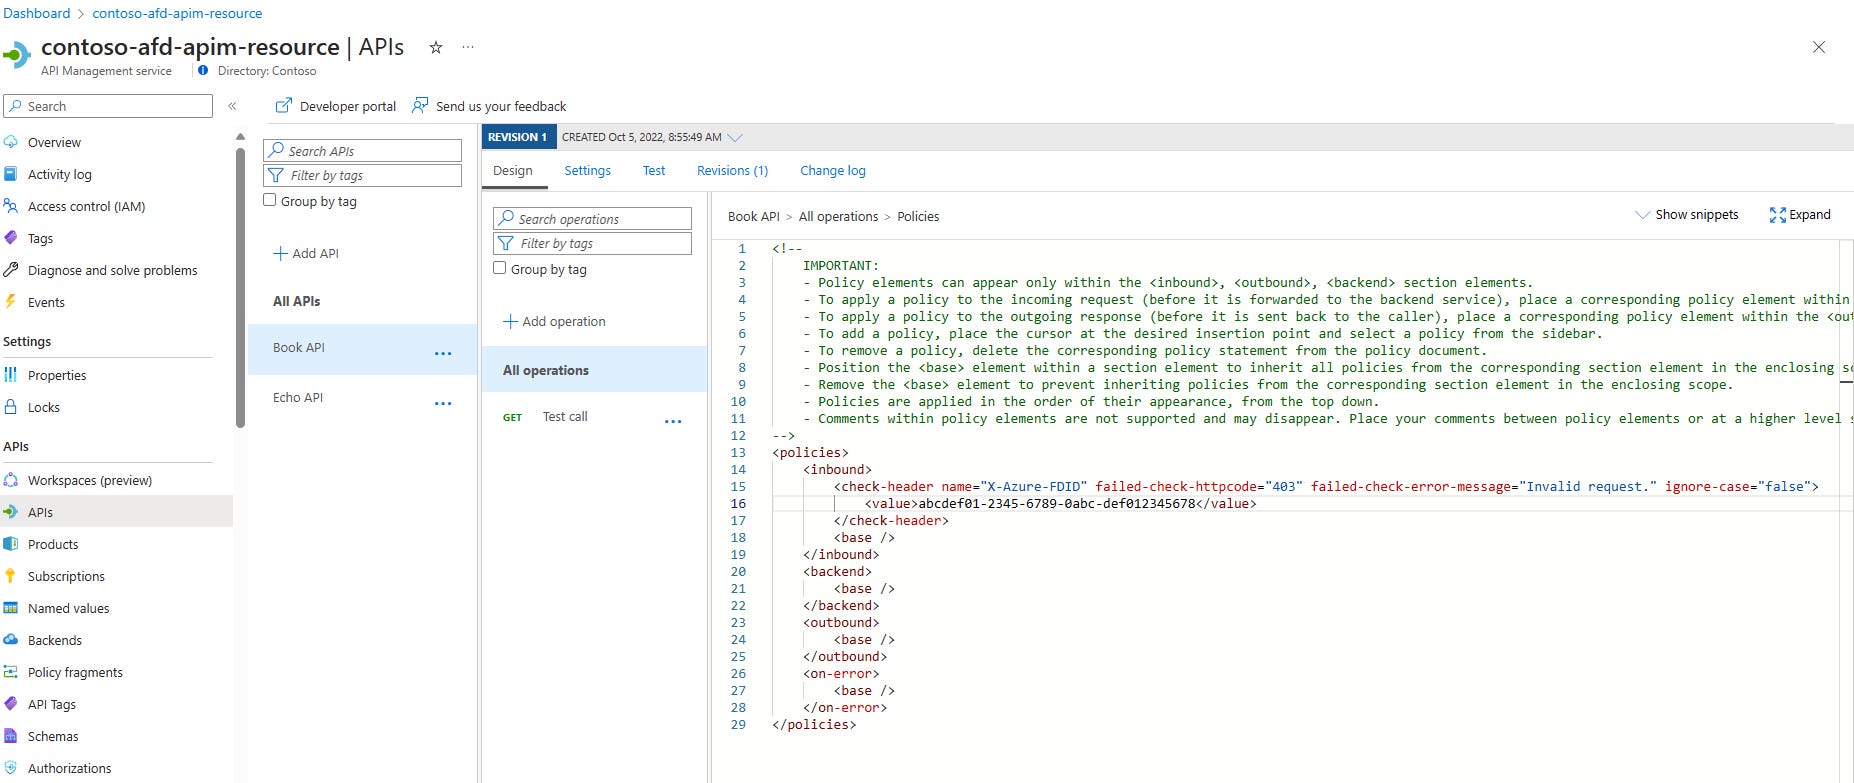Click Dashboard breadcrumb link
The image size is (1854, 783).
click(x=37, y=13)
